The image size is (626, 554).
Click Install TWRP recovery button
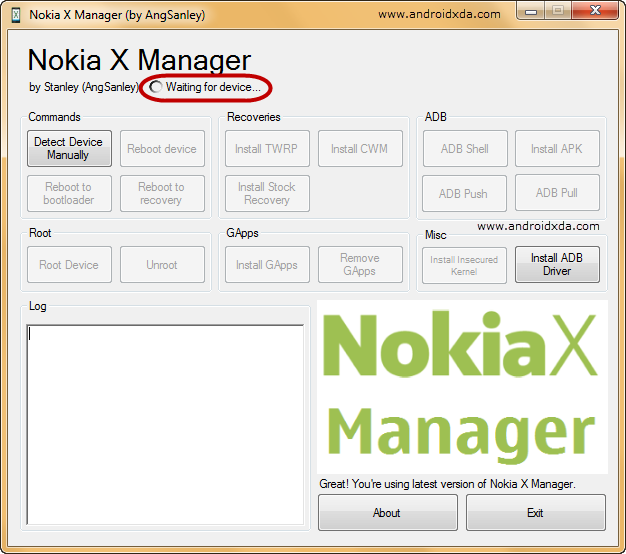point(267,148)
